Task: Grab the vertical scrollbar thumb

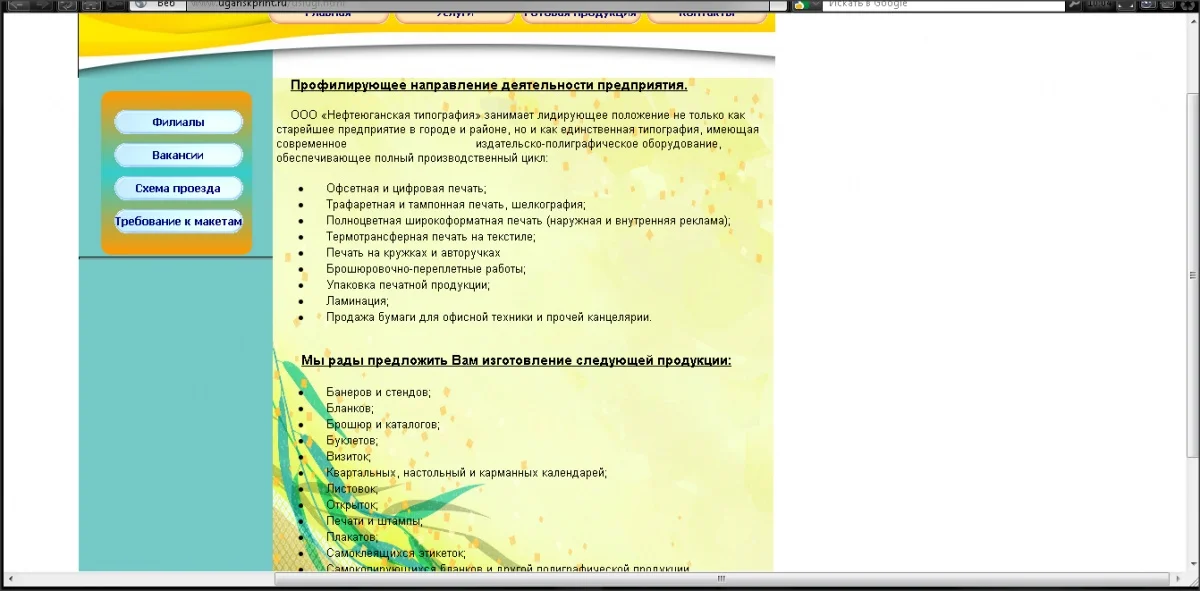Action: [1191, 275]
